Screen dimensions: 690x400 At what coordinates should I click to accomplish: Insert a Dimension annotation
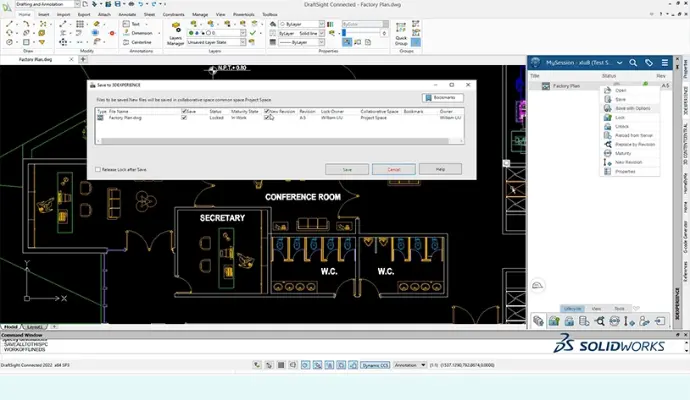click(x=138, y=33)
